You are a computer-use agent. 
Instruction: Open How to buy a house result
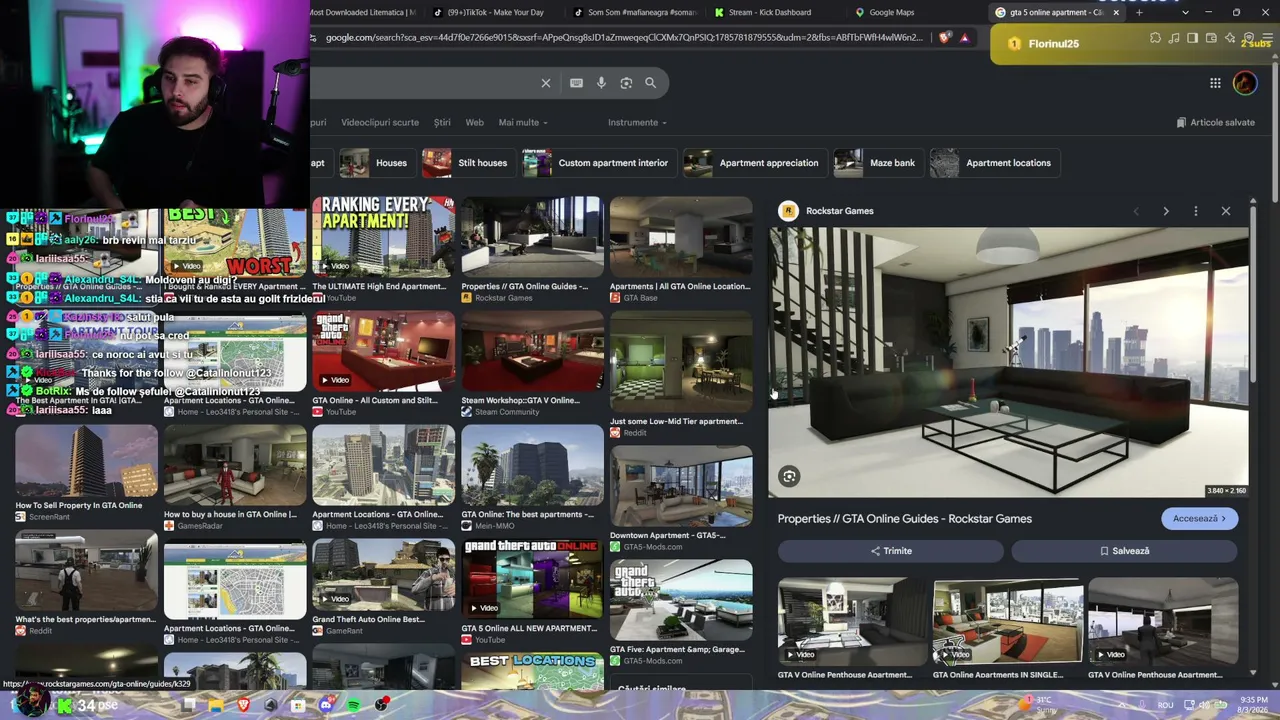(235, 466)
